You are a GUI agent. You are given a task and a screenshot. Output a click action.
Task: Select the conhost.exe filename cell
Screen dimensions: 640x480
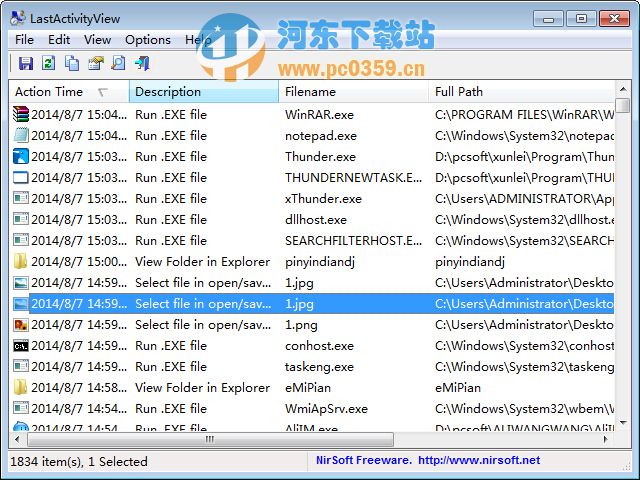319,346
